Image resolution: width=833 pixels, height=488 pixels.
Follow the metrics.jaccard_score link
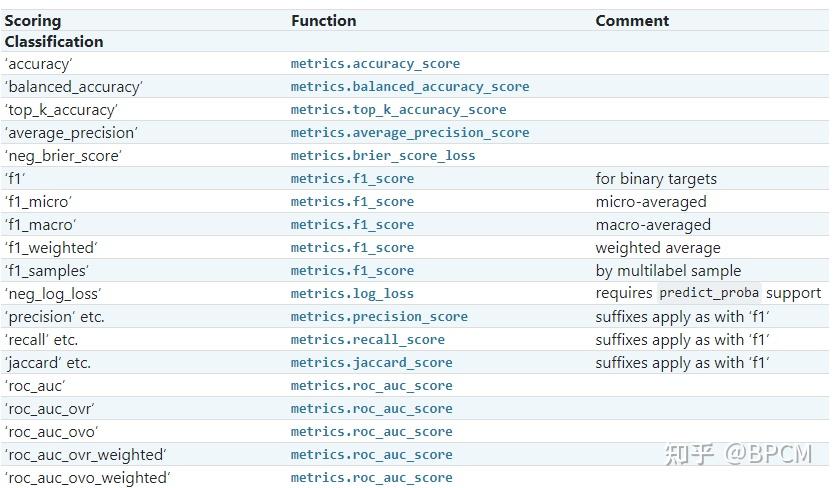point(371,363)
